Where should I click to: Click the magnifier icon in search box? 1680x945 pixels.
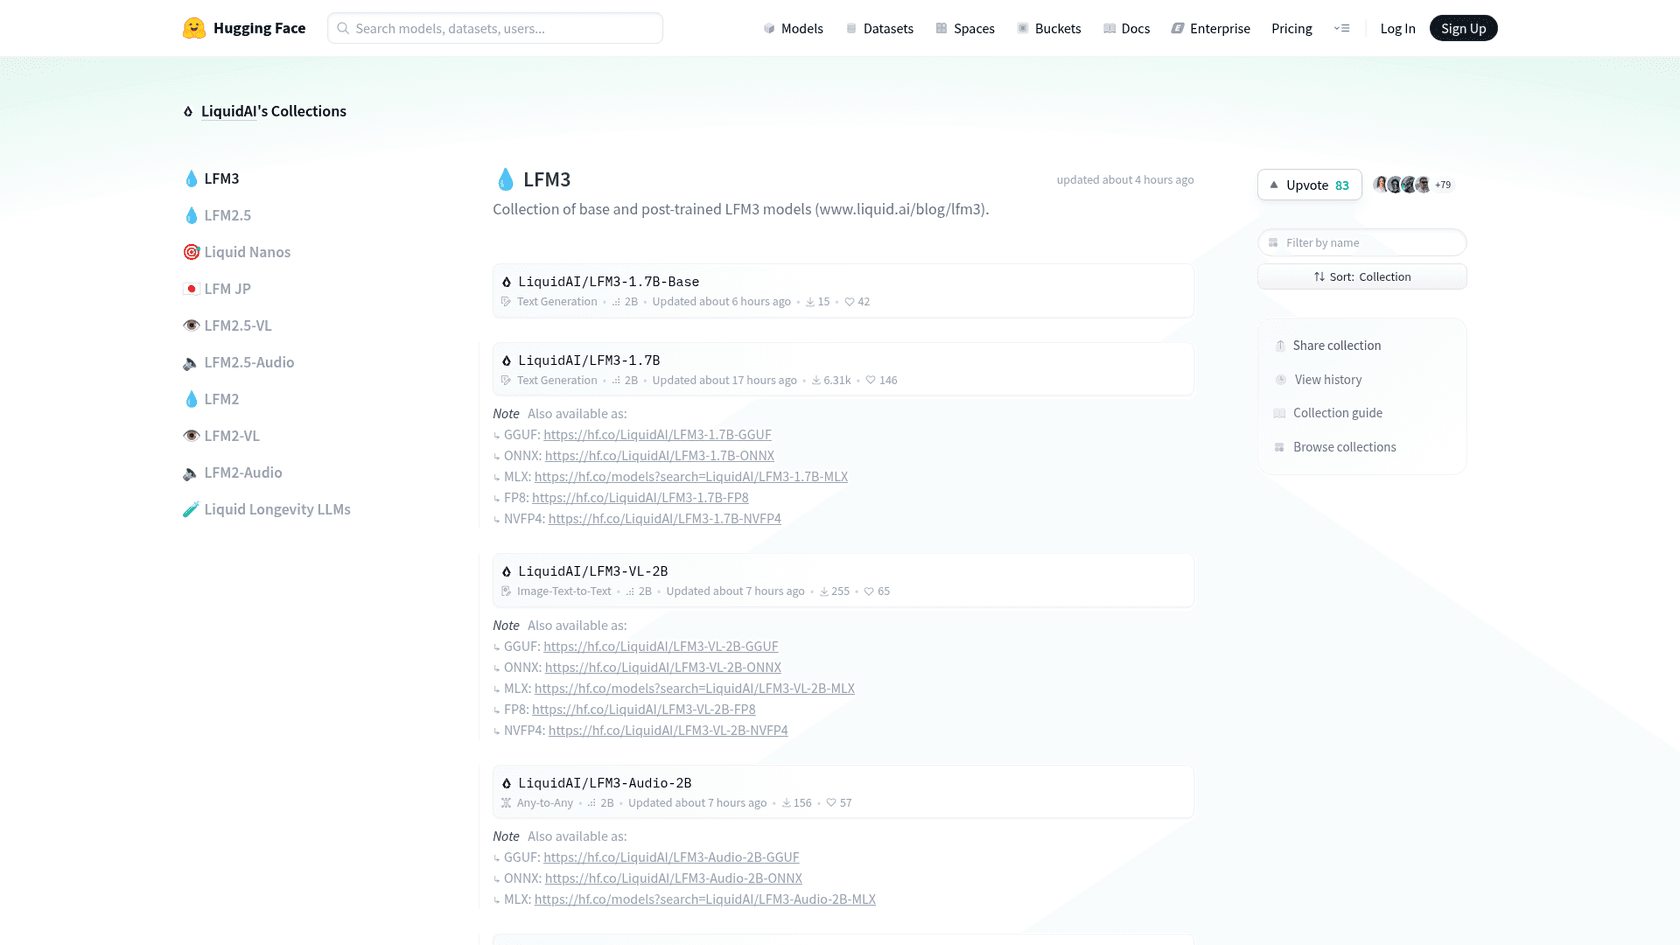(x=343, y=28)
